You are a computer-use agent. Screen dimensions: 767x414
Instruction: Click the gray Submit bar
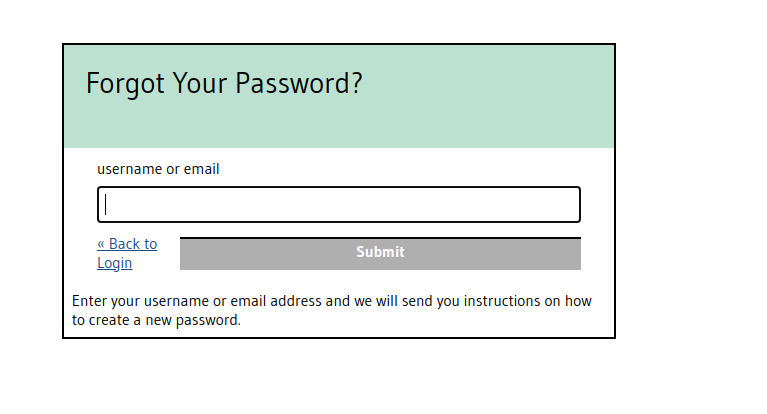point(380,253)
